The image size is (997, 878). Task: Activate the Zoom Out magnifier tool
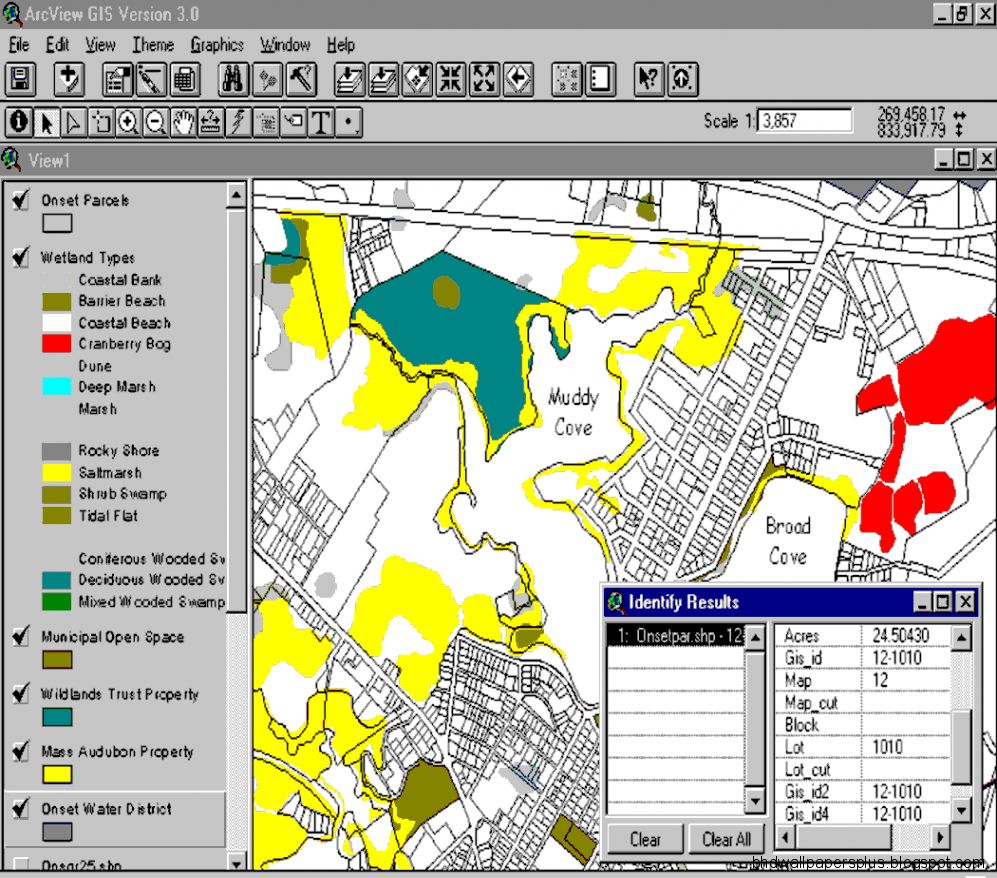[x=155, y=122]
